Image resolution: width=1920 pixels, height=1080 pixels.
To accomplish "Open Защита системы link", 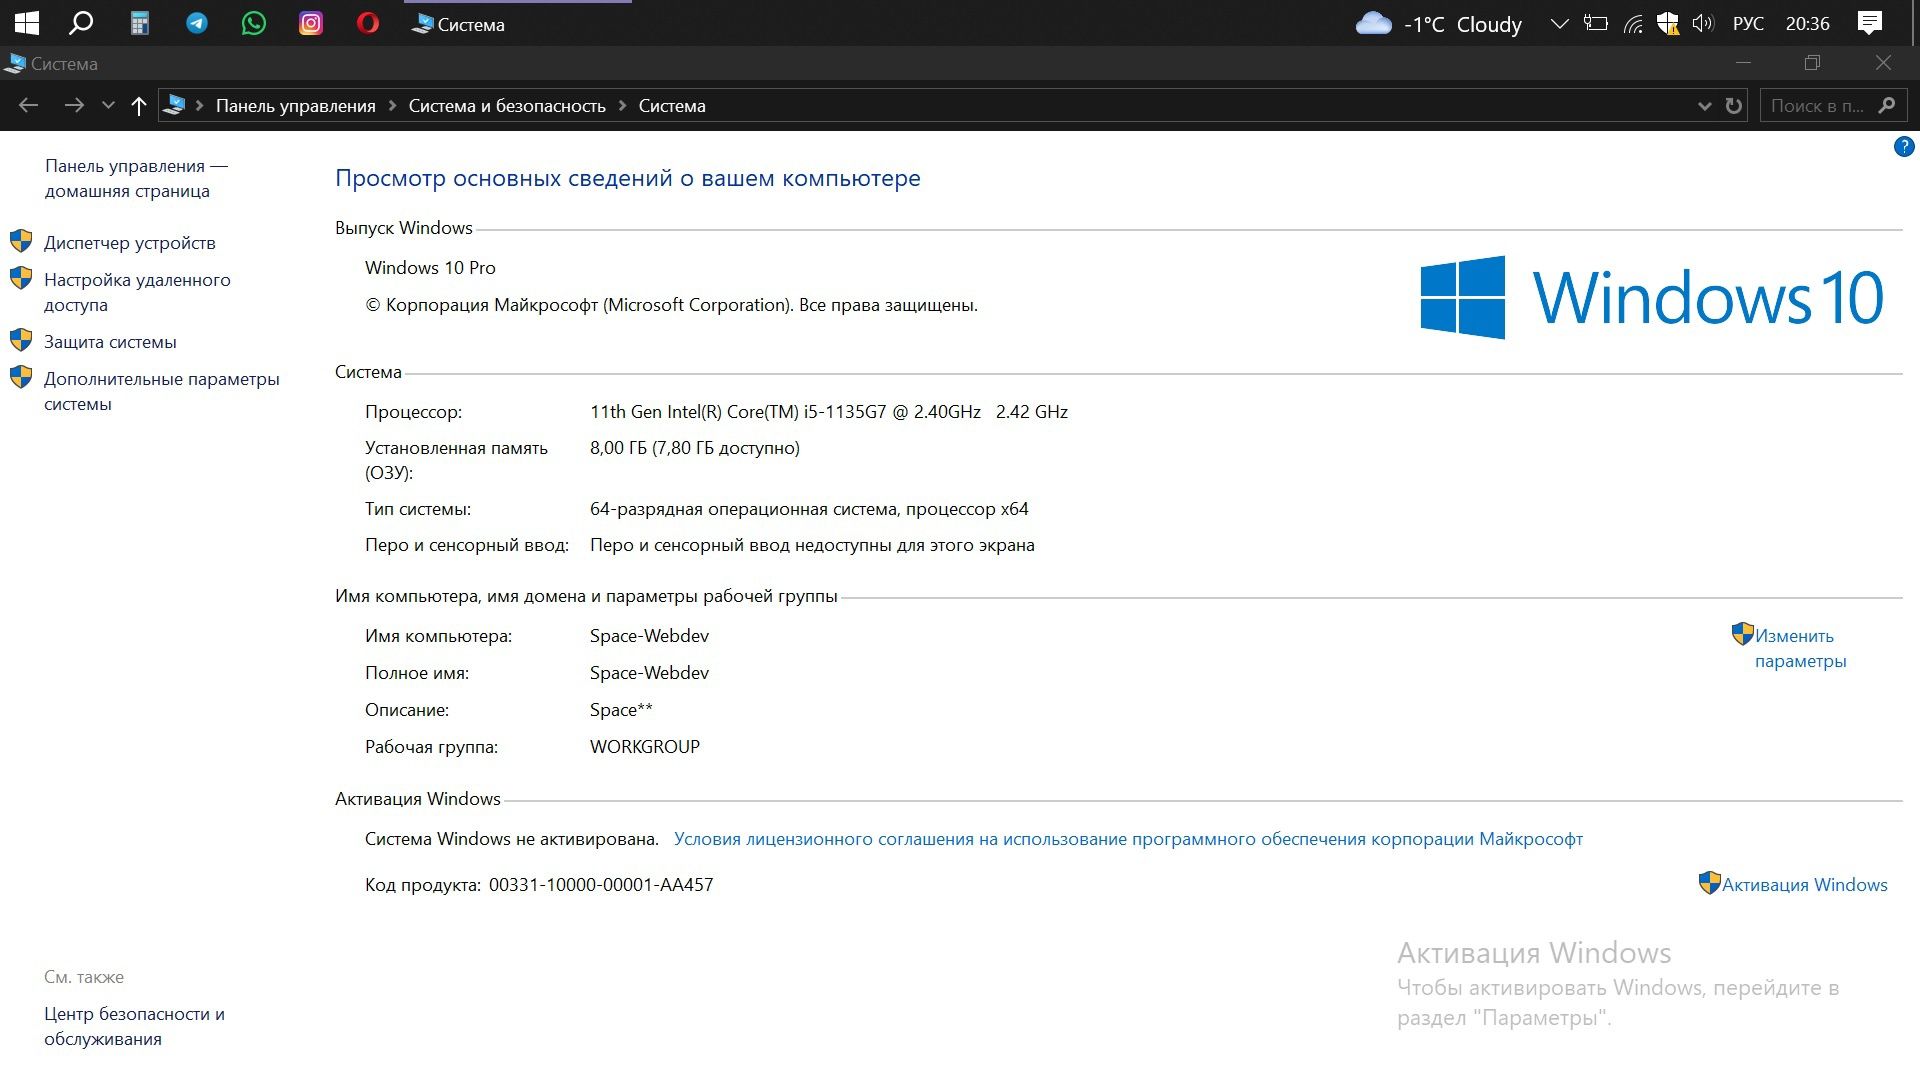I will [x=110, y=342].
